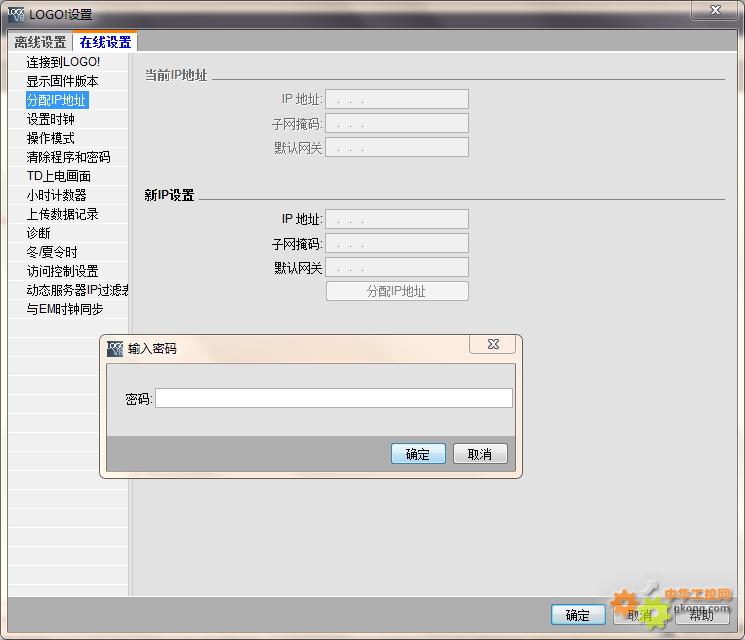Open 清除程序和密码 settings
745x640 pixels.
tap(68, 157)
